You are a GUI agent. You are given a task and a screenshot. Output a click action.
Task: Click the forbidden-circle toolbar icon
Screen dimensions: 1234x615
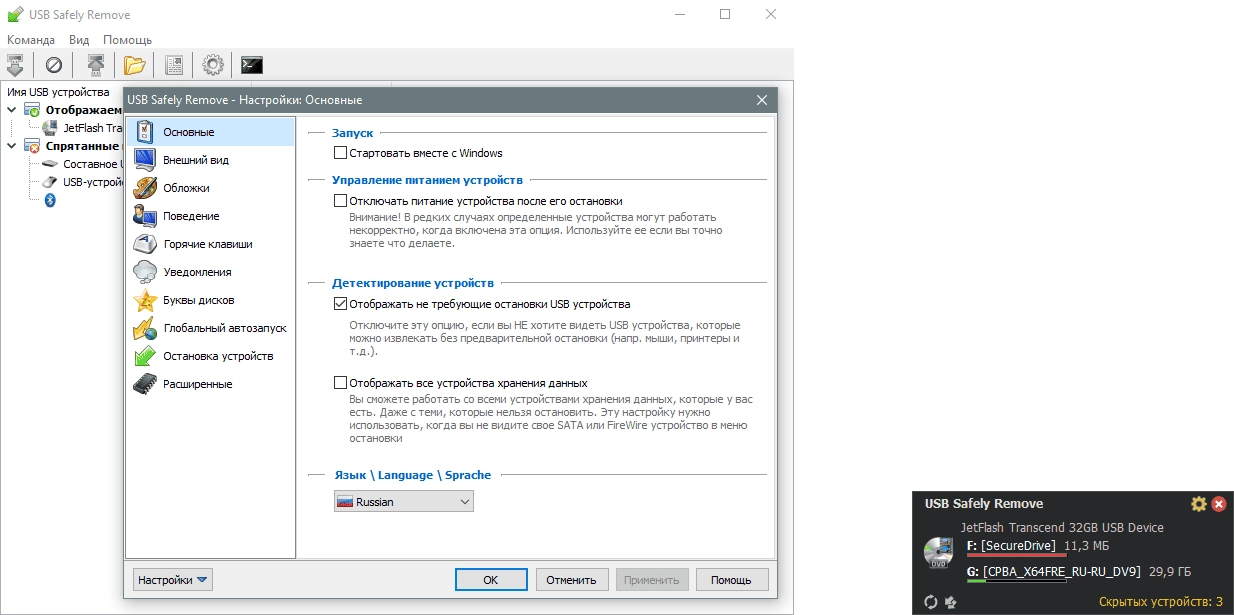point(54,65)
